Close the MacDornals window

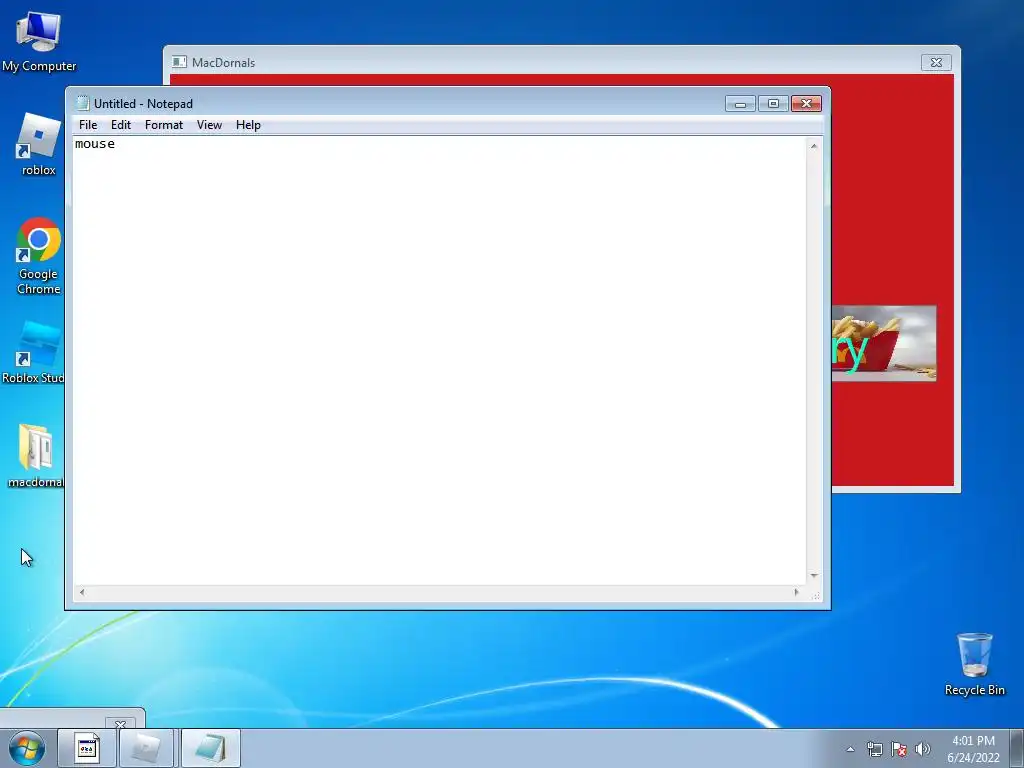(x=936, y=63)
